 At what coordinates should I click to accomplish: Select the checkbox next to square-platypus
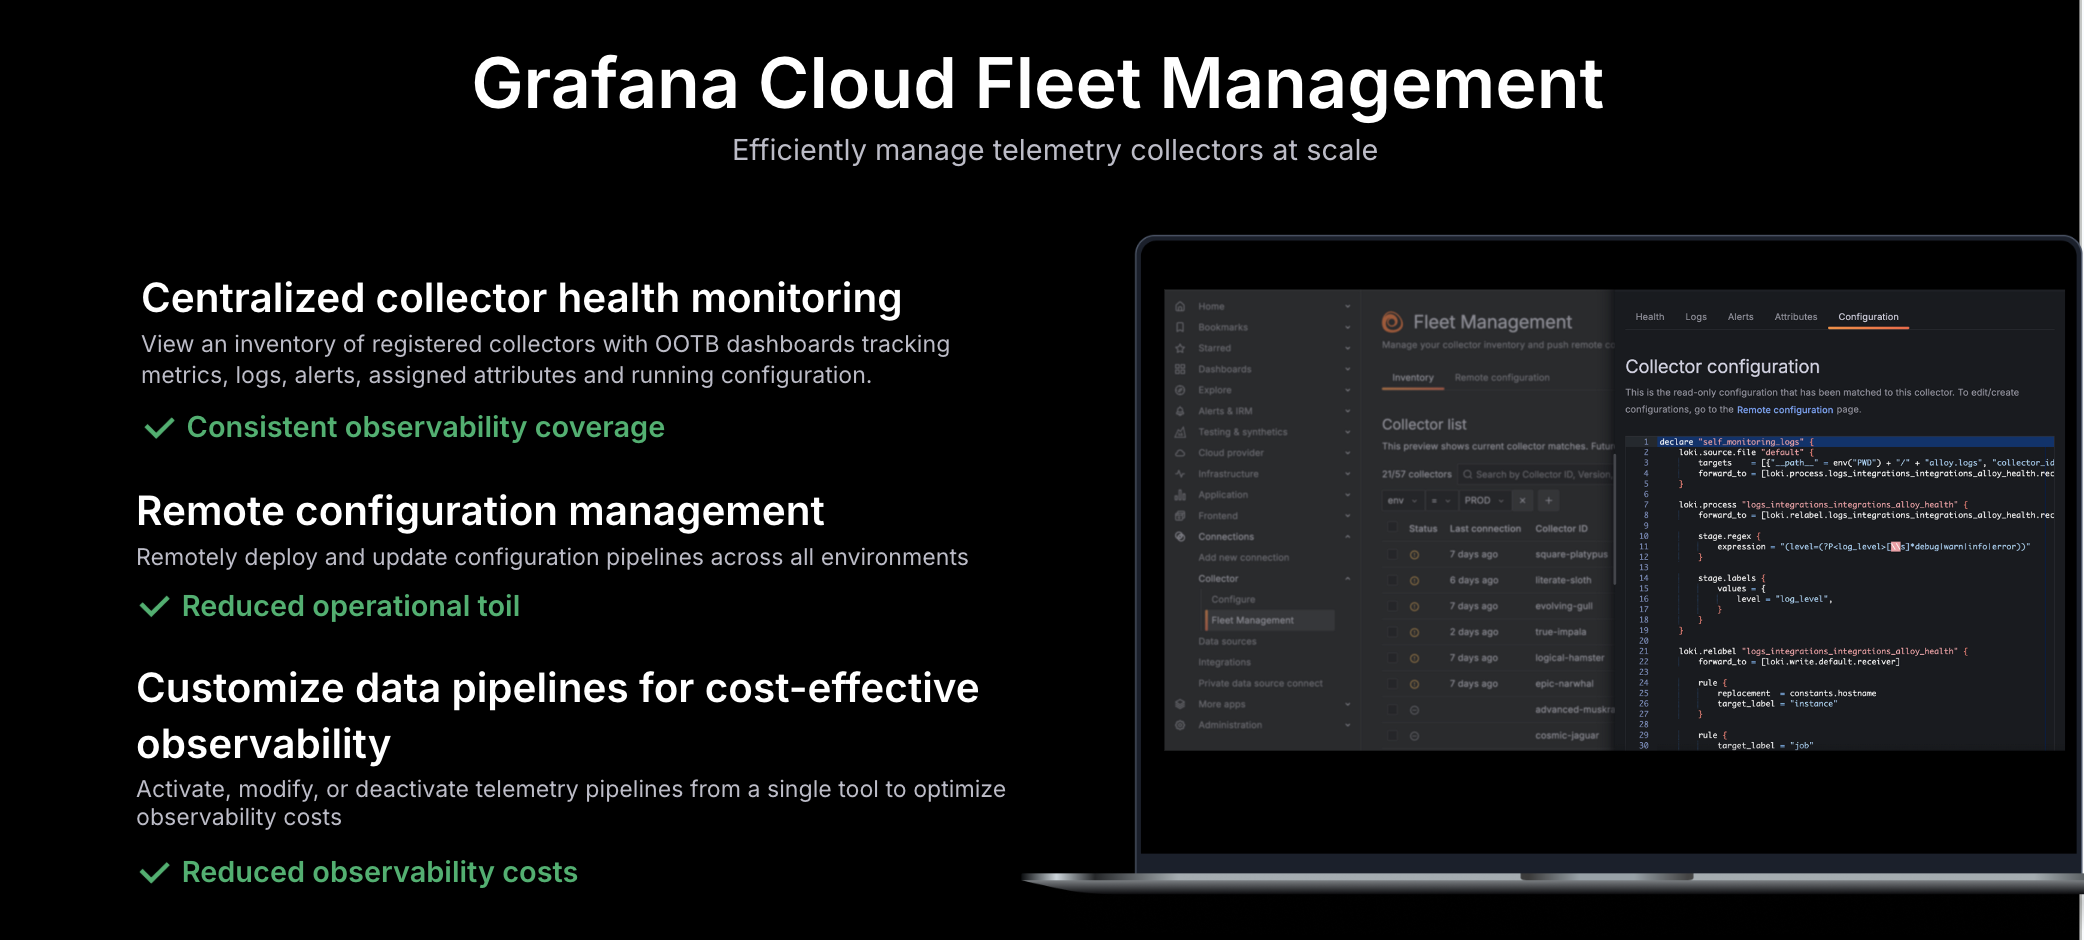[x=1392, y=554]
